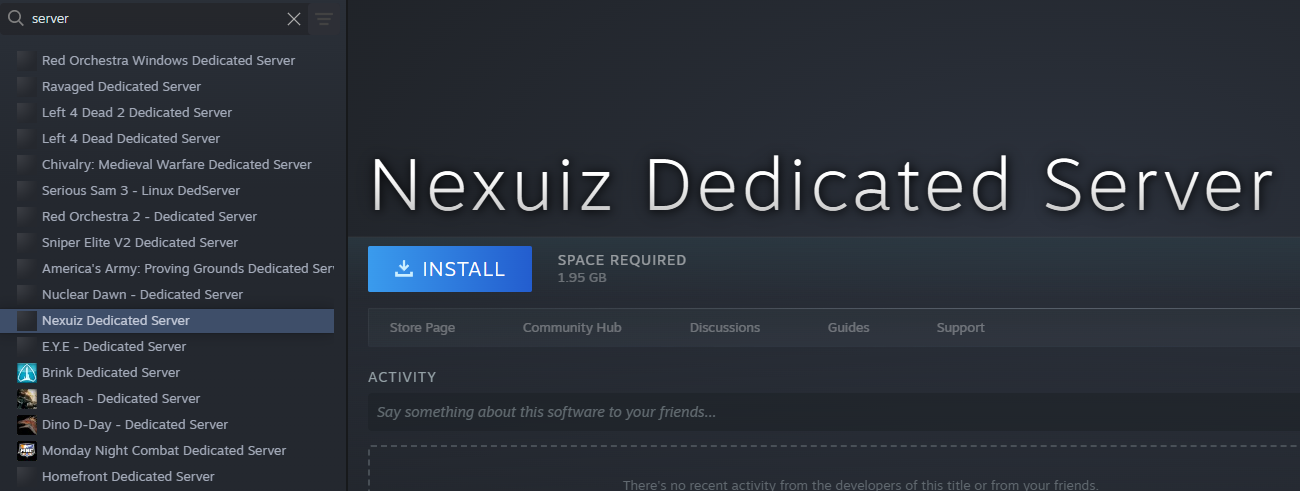Click the Nexuiz Dedicated Server page title
This screenshot has width=1300, height=491.
click(821, 185)
